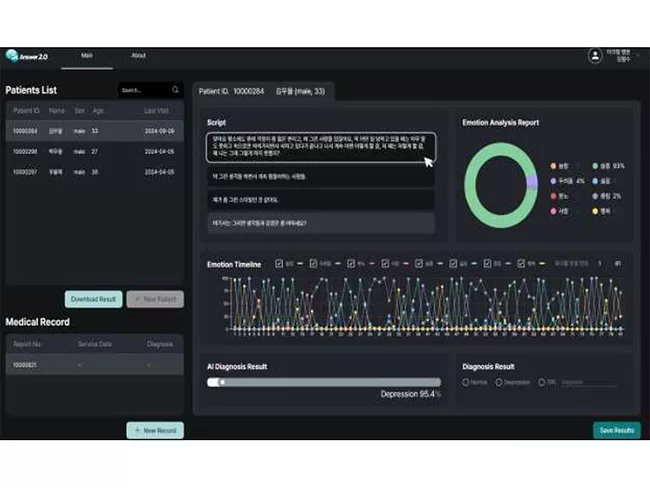Select the Depression diagnosis radio button

coord(499,382)
